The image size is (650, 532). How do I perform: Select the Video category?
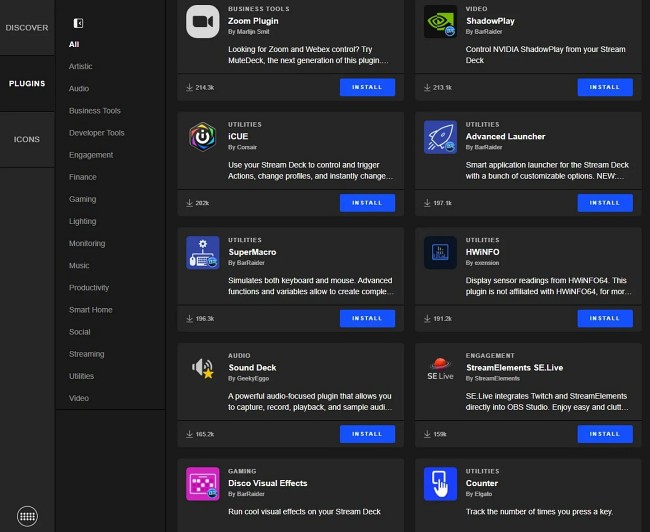[x=79, y=398]
